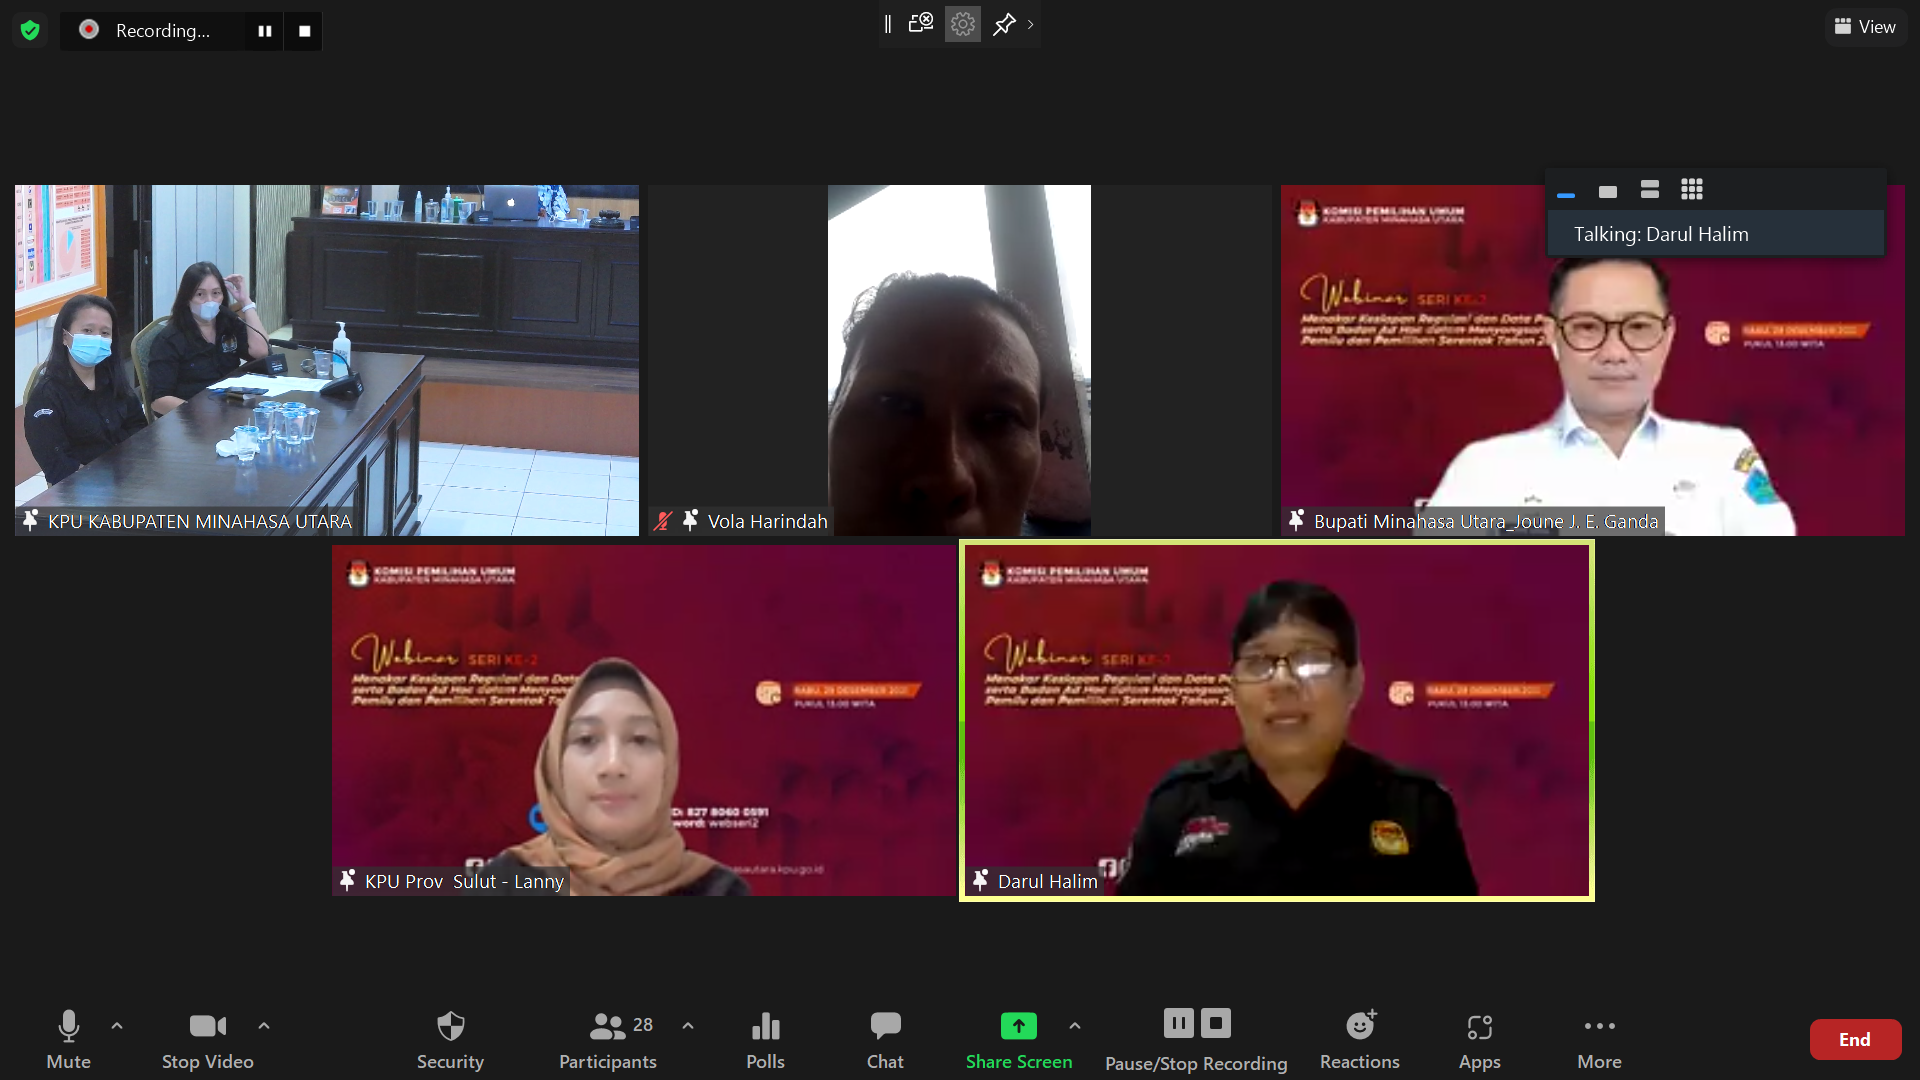Open the Polls panel
1920x1080 pixels.
(x=765, y=1040)
